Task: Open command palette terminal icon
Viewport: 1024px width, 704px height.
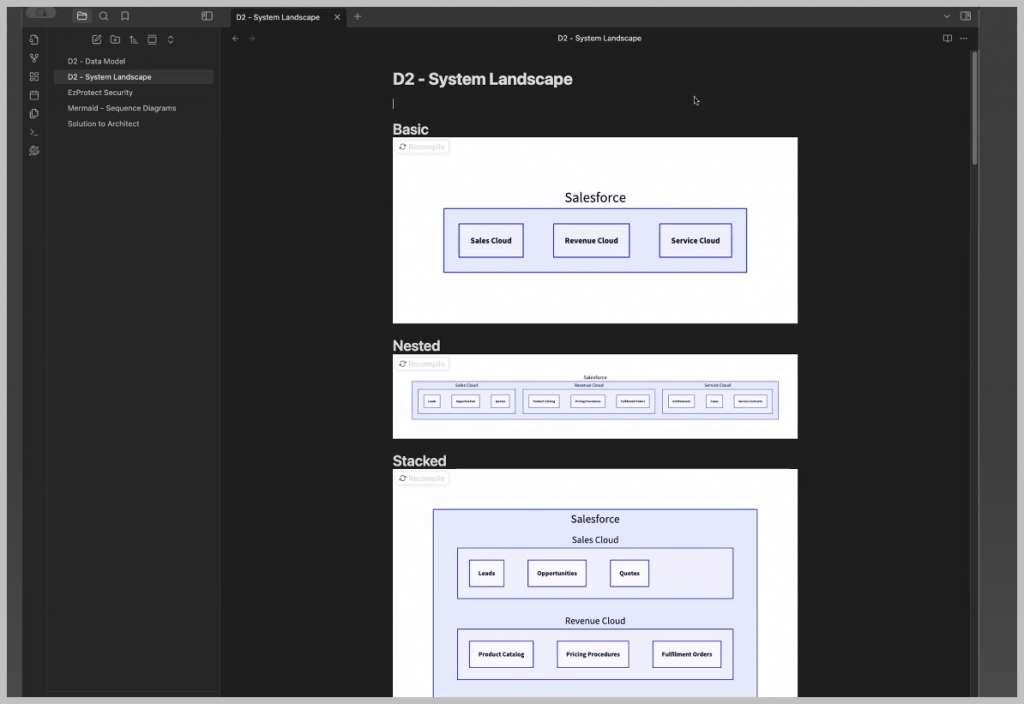Action: pos(34,133)
